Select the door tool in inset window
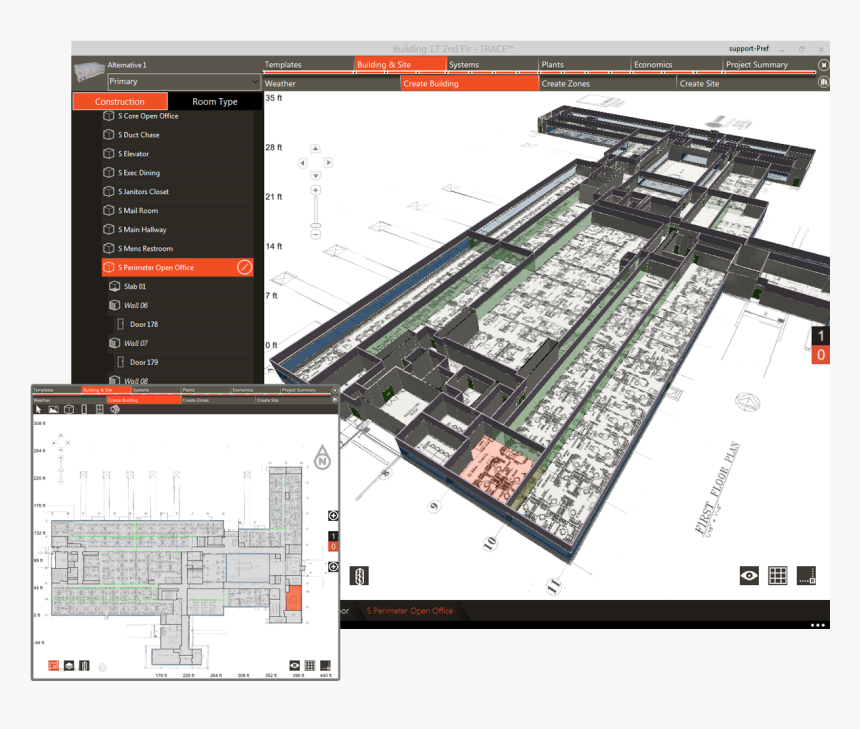The width and height of the screenshot is (860, 729). (x=84, y=409)
